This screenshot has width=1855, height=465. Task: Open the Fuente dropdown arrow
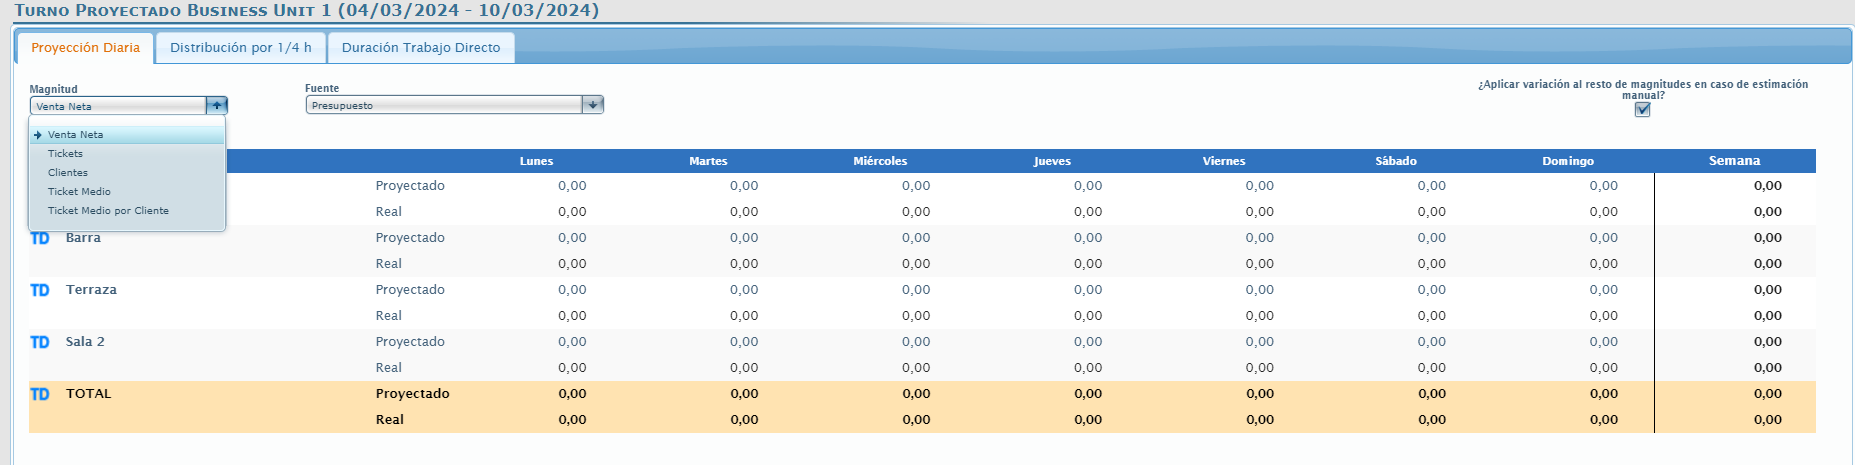click(593, 105)
